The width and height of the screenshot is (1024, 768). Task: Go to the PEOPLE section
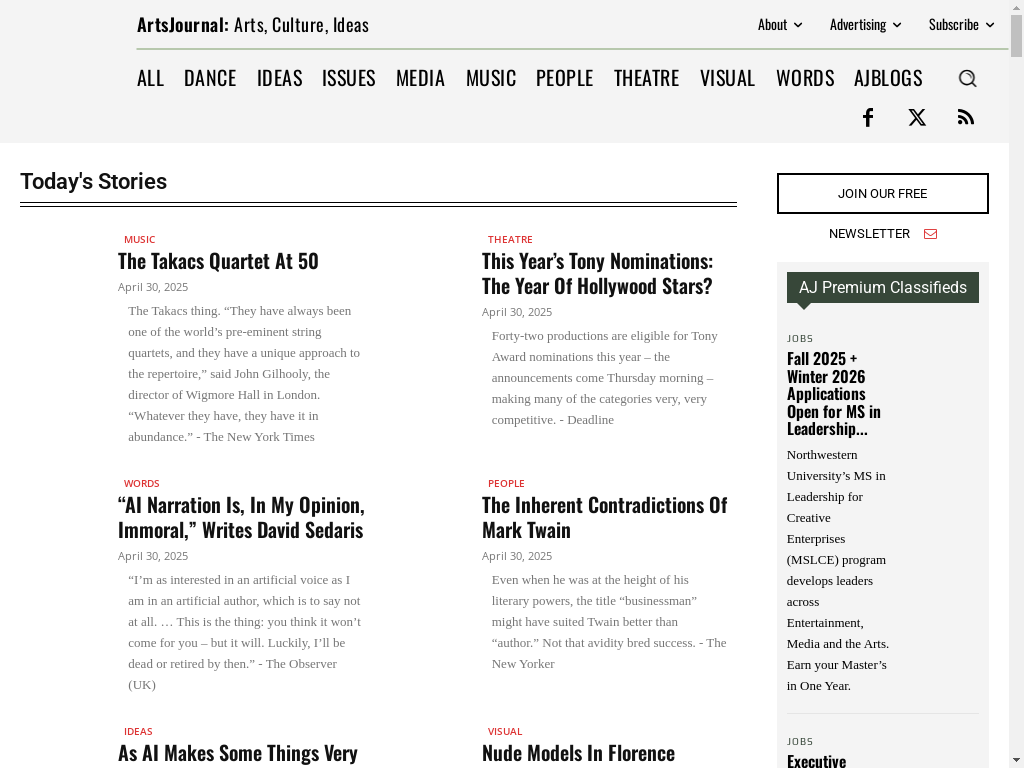tap(565, 78)
